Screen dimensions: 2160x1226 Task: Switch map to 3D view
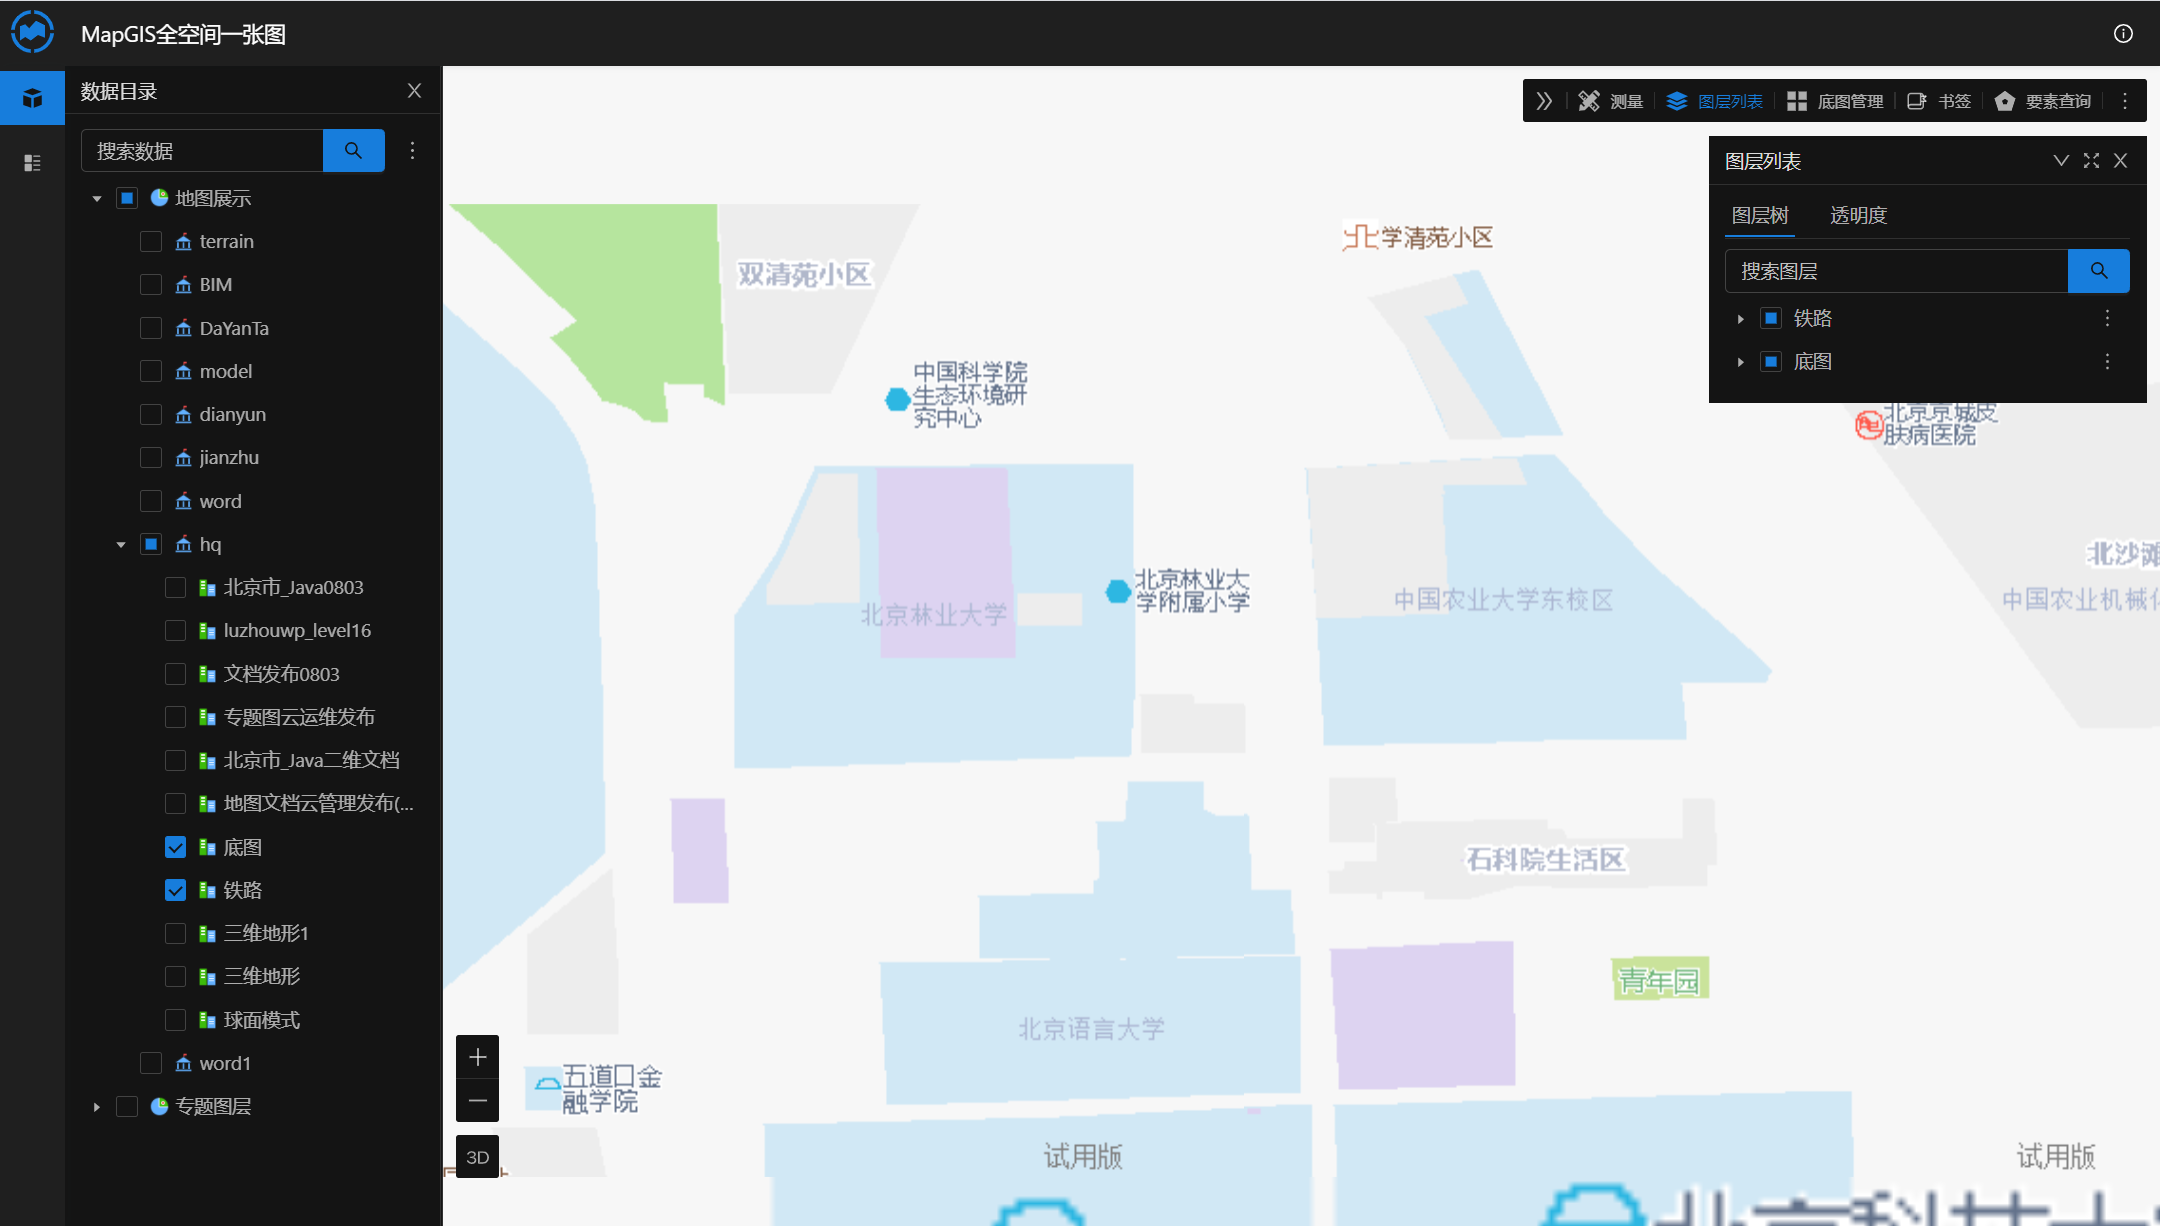pyautogui.click(x=478, y=1157)
